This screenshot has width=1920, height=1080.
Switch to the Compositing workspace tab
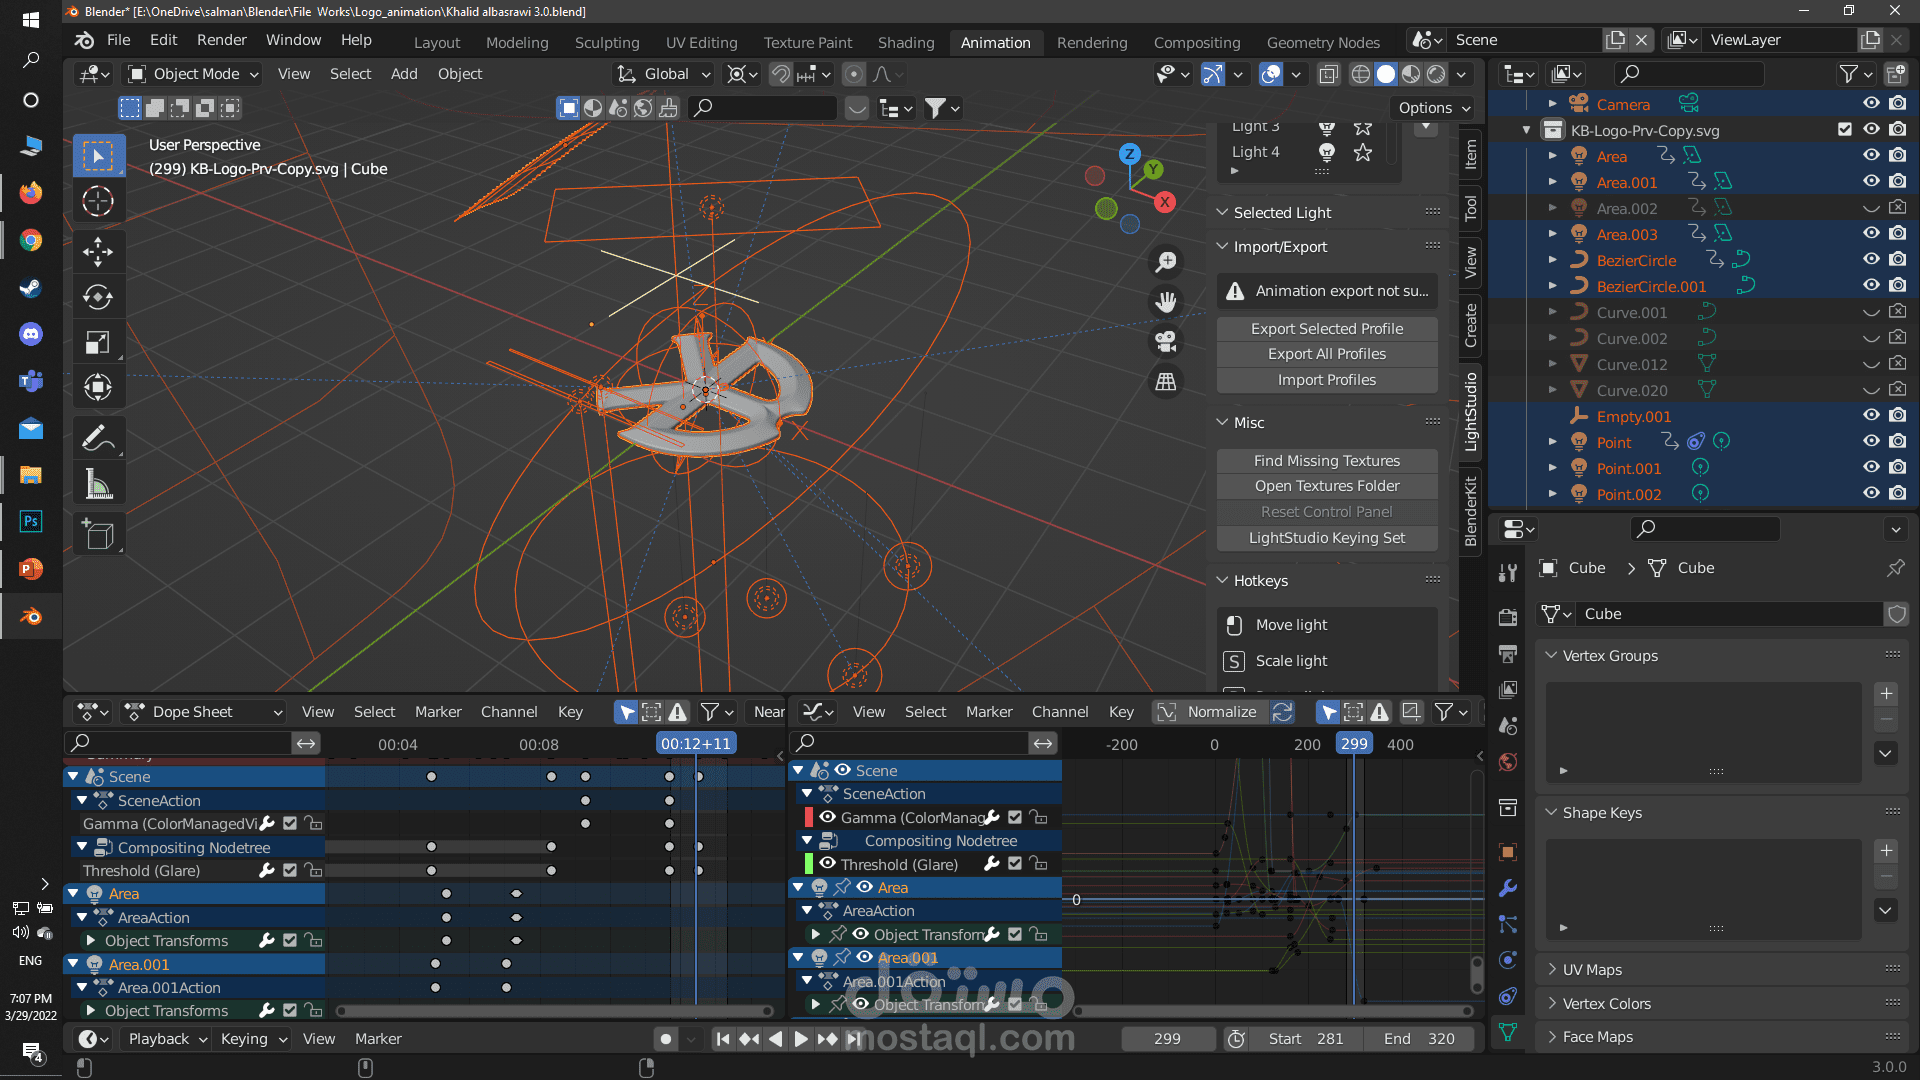(1196, 42)
